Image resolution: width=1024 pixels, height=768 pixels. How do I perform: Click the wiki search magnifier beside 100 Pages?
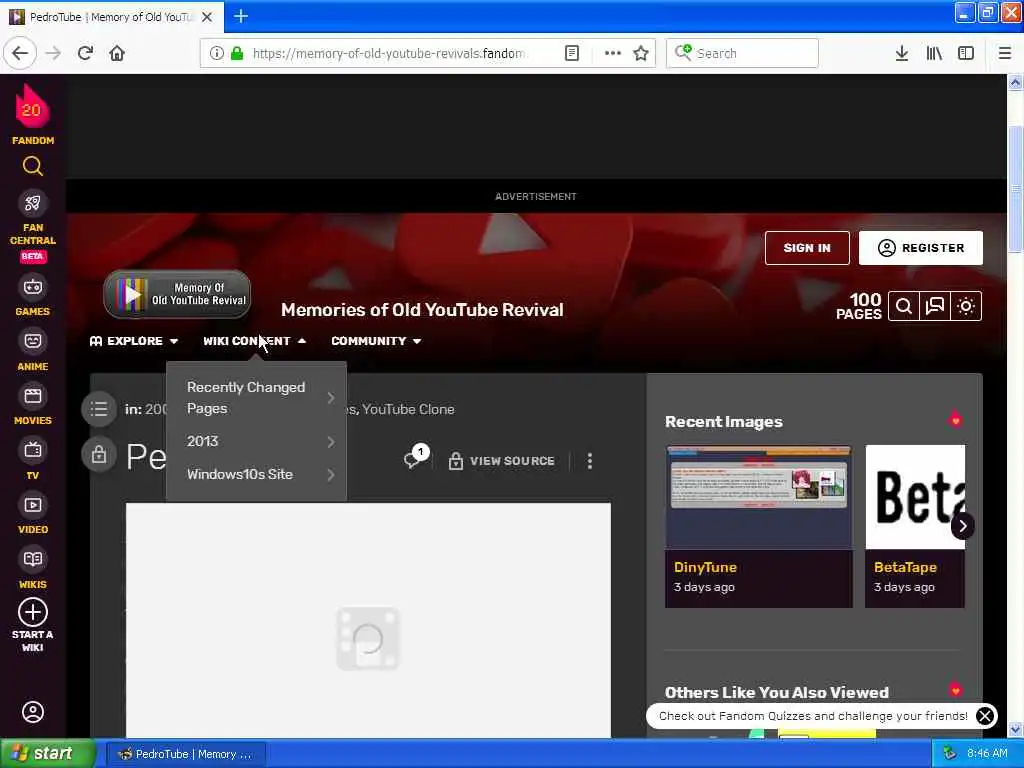904,306
